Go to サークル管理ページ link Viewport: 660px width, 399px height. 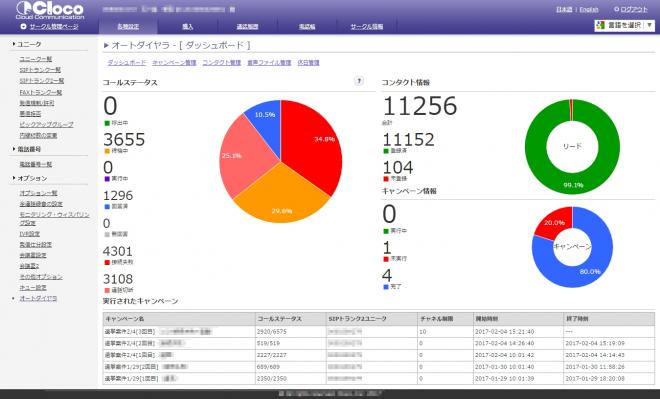point(54,27)
